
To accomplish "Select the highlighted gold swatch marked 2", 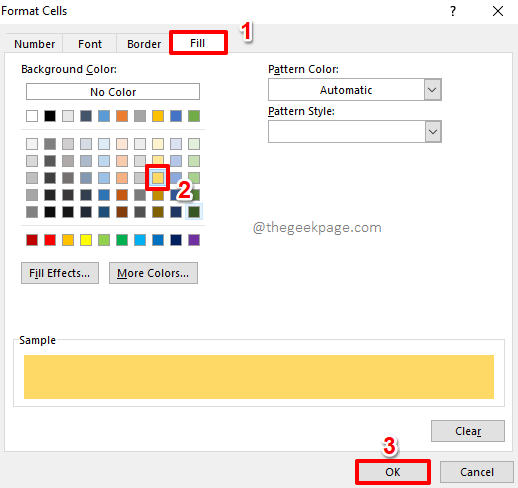I will click(x=158, y=178).
